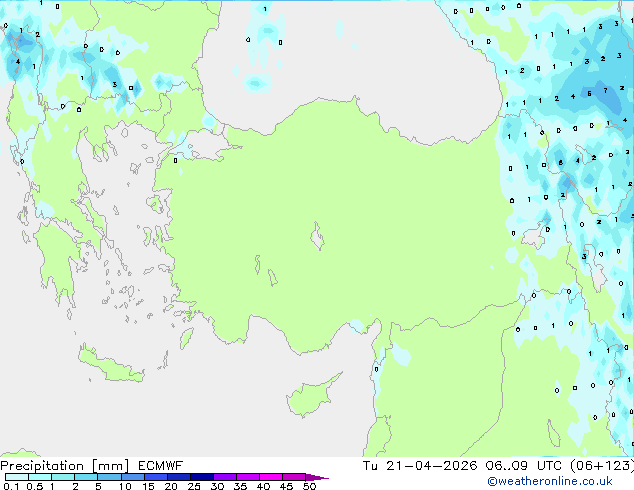Click the over-50 mm arrow legend tip
The image size is (634, 490).
317,477
